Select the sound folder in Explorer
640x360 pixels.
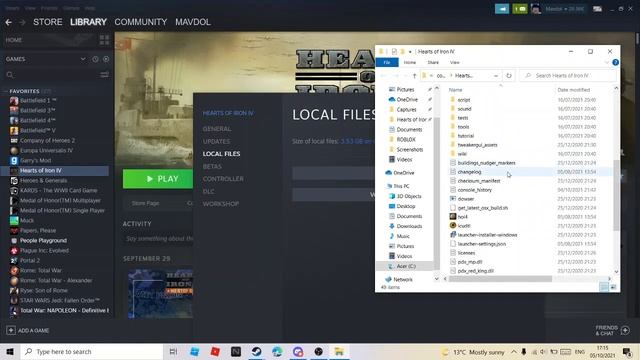pyautogui.click(x=460, y=109)
